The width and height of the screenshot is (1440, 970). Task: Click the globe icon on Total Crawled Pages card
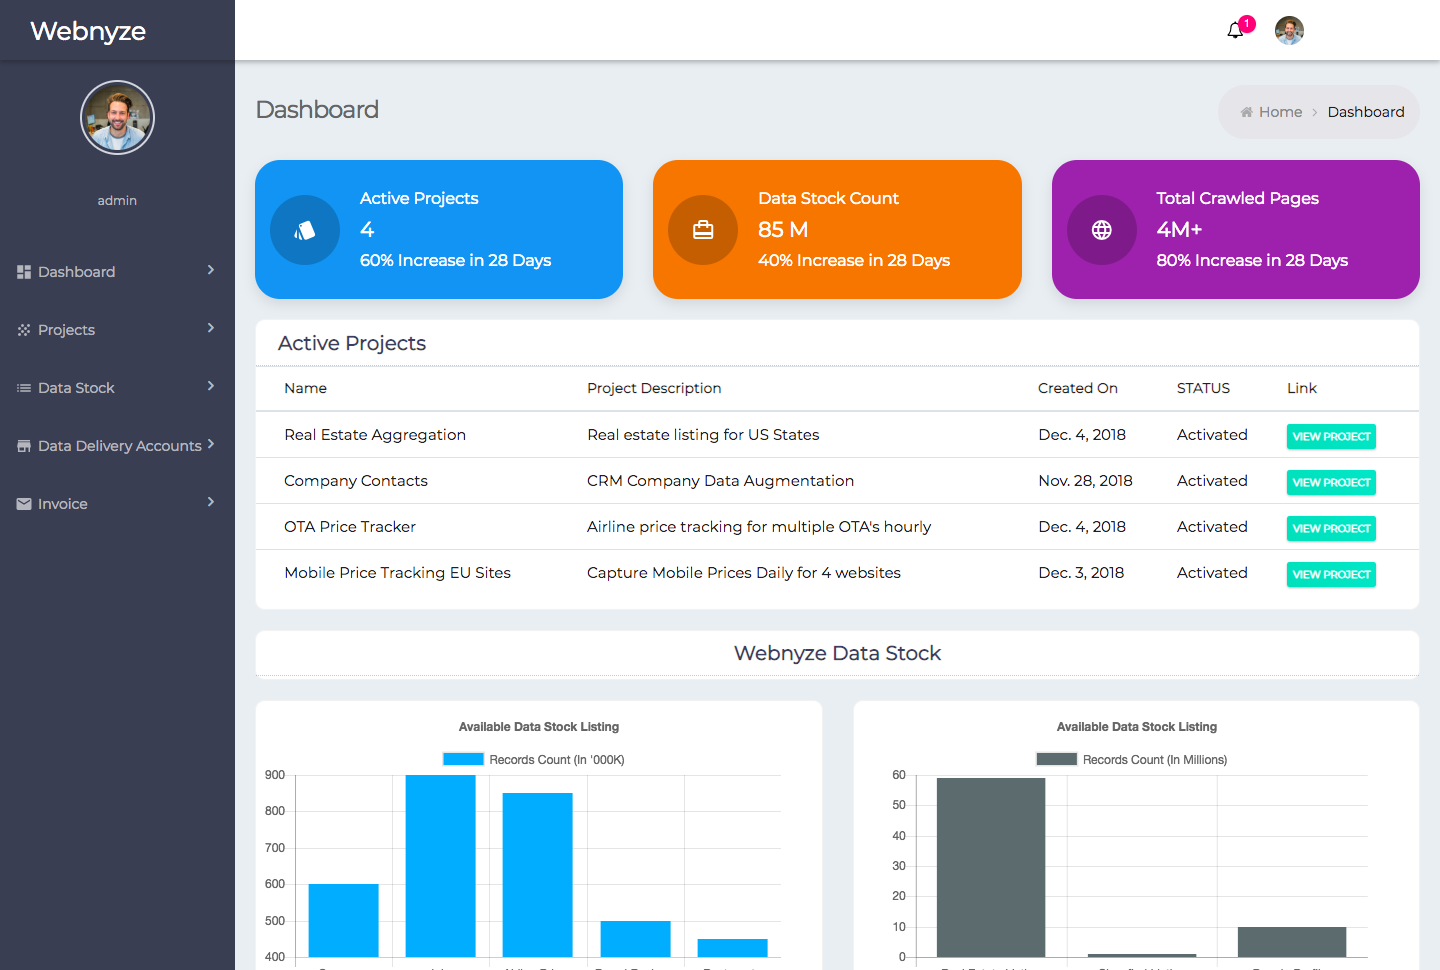pyautogui.click(x=1101, y=229)
